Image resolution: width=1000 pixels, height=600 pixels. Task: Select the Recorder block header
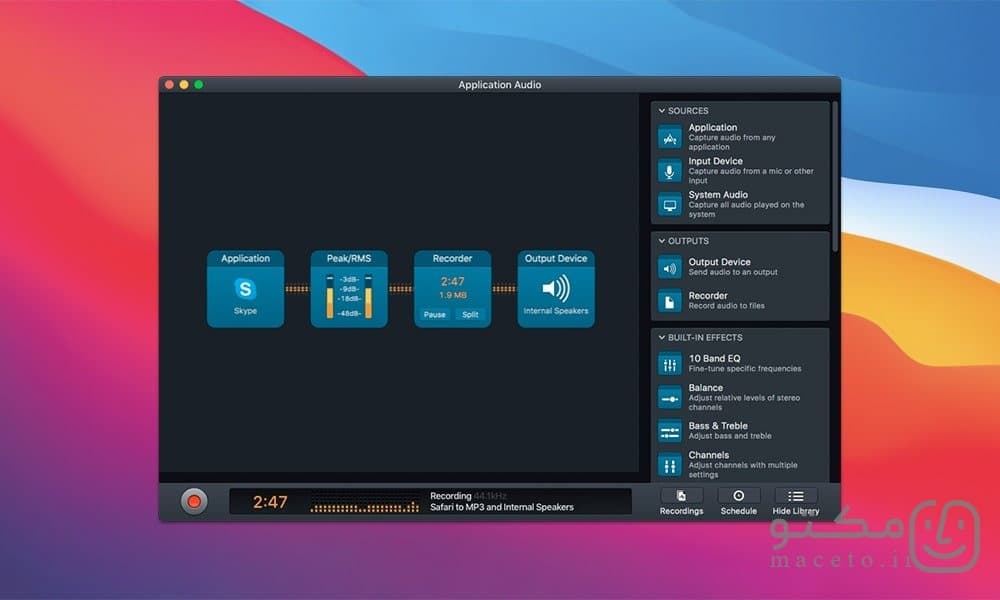[x=452, y=258]
